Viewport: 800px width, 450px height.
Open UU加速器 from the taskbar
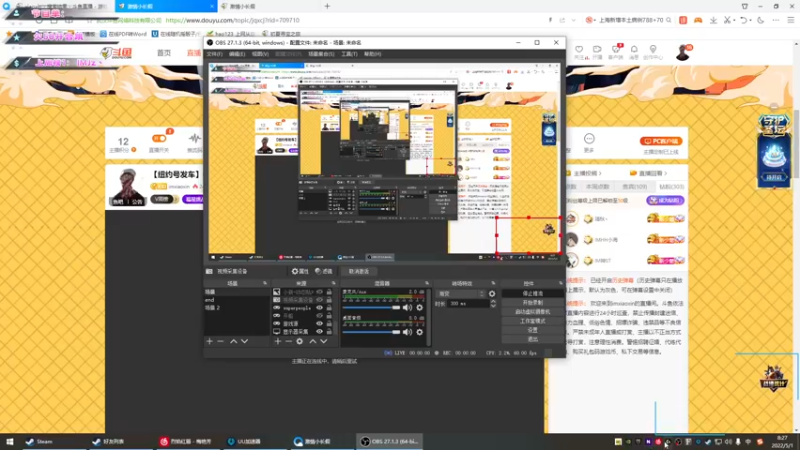point(244,441)
